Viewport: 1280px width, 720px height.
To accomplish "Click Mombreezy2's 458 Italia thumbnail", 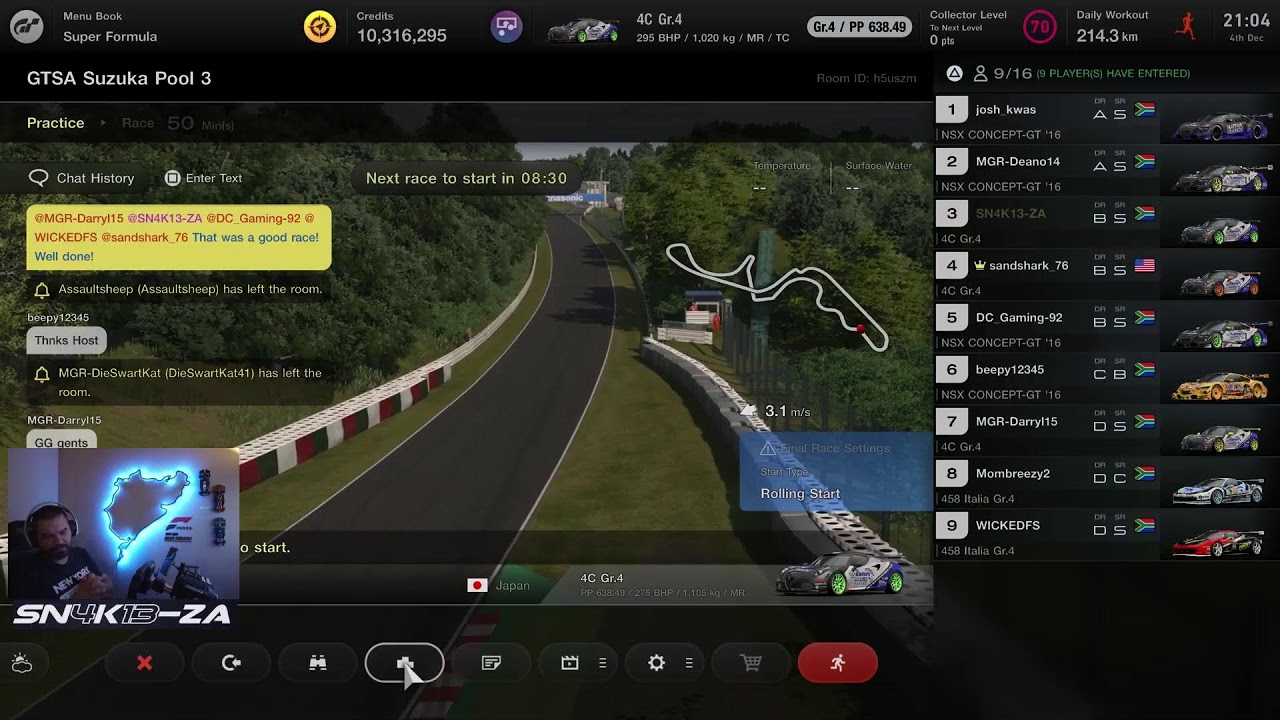I will click(1218, 490).
